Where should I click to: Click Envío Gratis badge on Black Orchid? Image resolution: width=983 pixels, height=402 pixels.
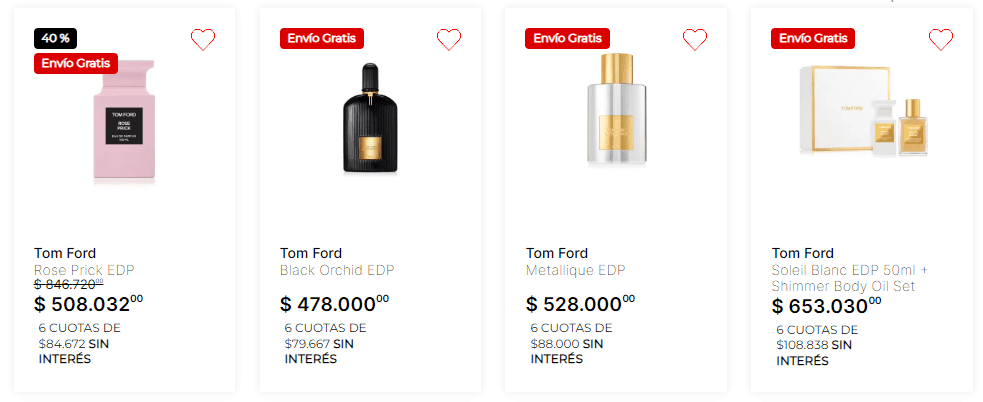tap(322, 38)
